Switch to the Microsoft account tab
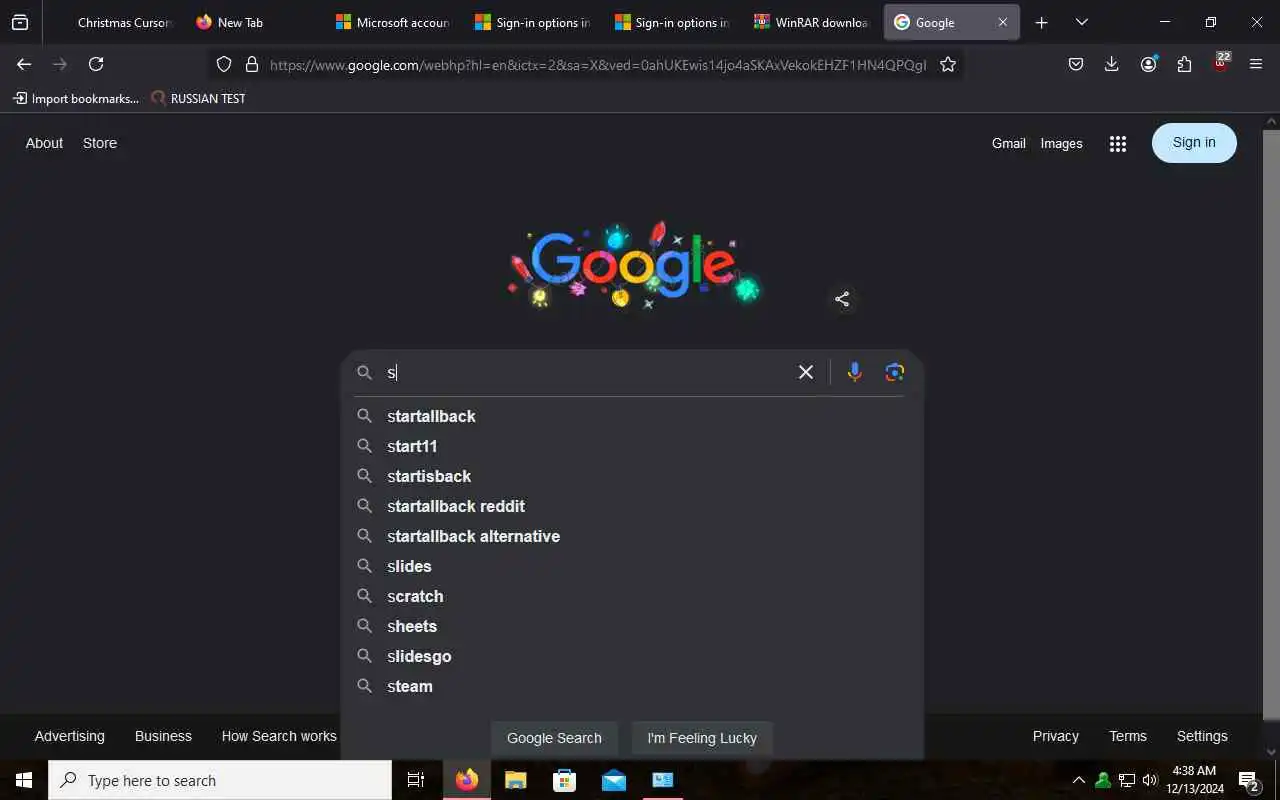Screen dimensions: 1280x800 point(393,22)
